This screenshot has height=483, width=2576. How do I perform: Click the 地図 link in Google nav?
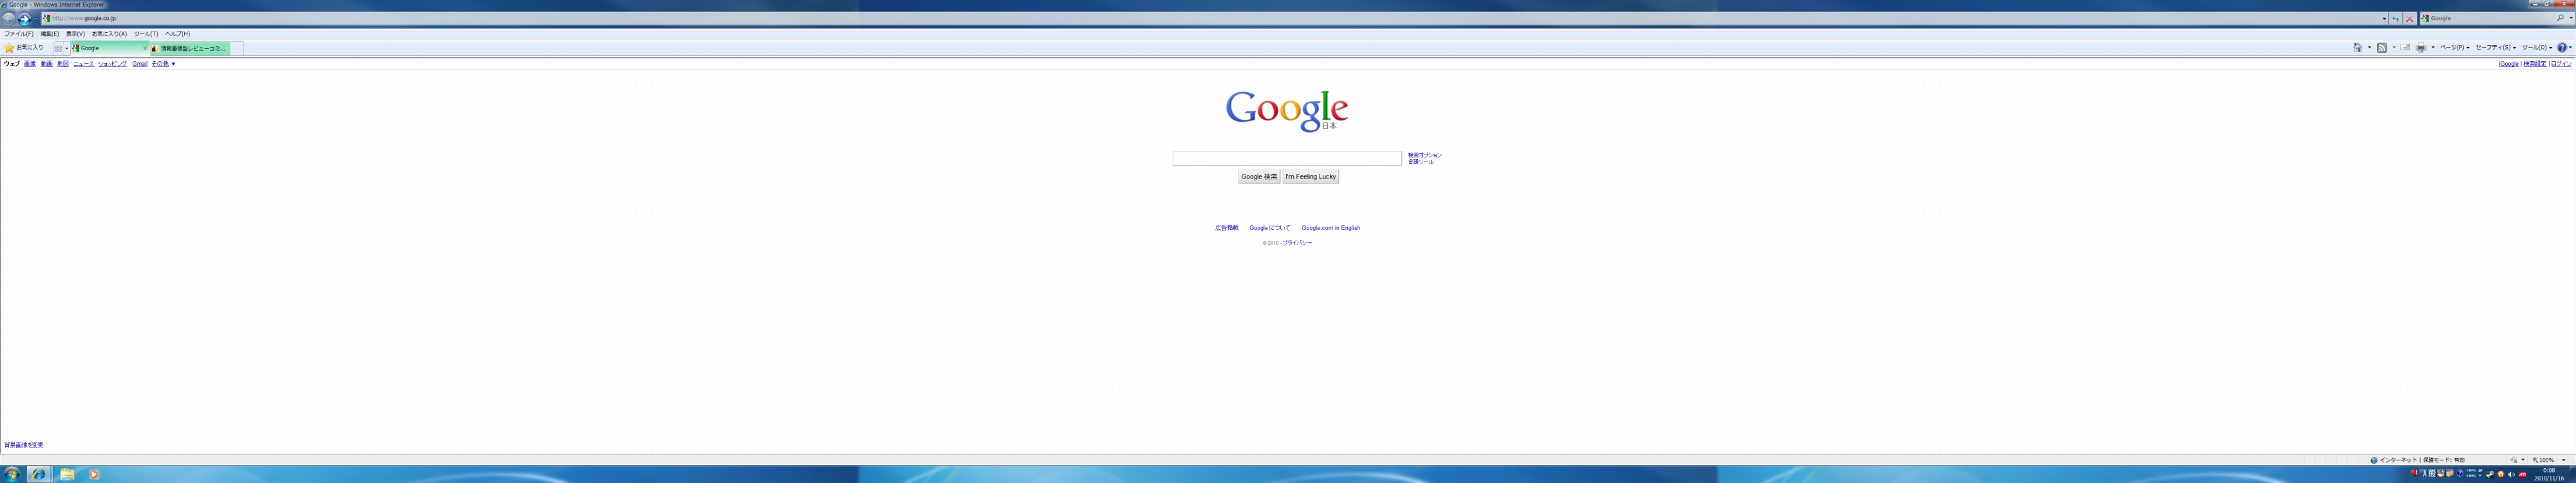[x=63, y=64]
